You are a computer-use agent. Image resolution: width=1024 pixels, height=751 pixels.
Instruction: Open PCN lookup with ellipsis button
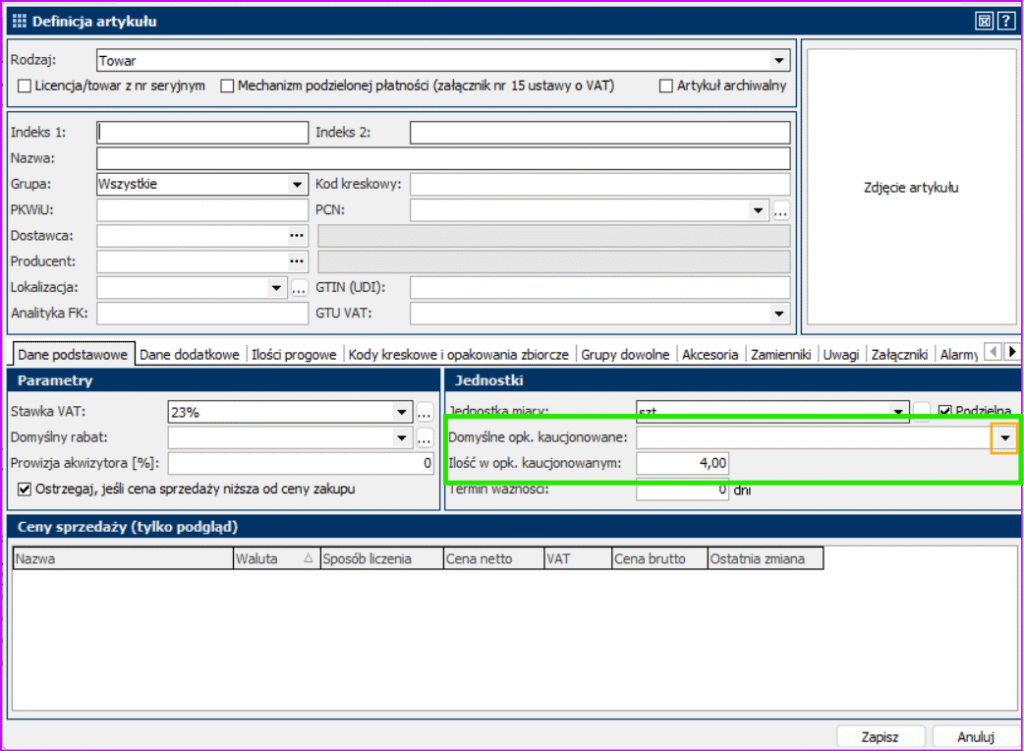tap(781, 210)
